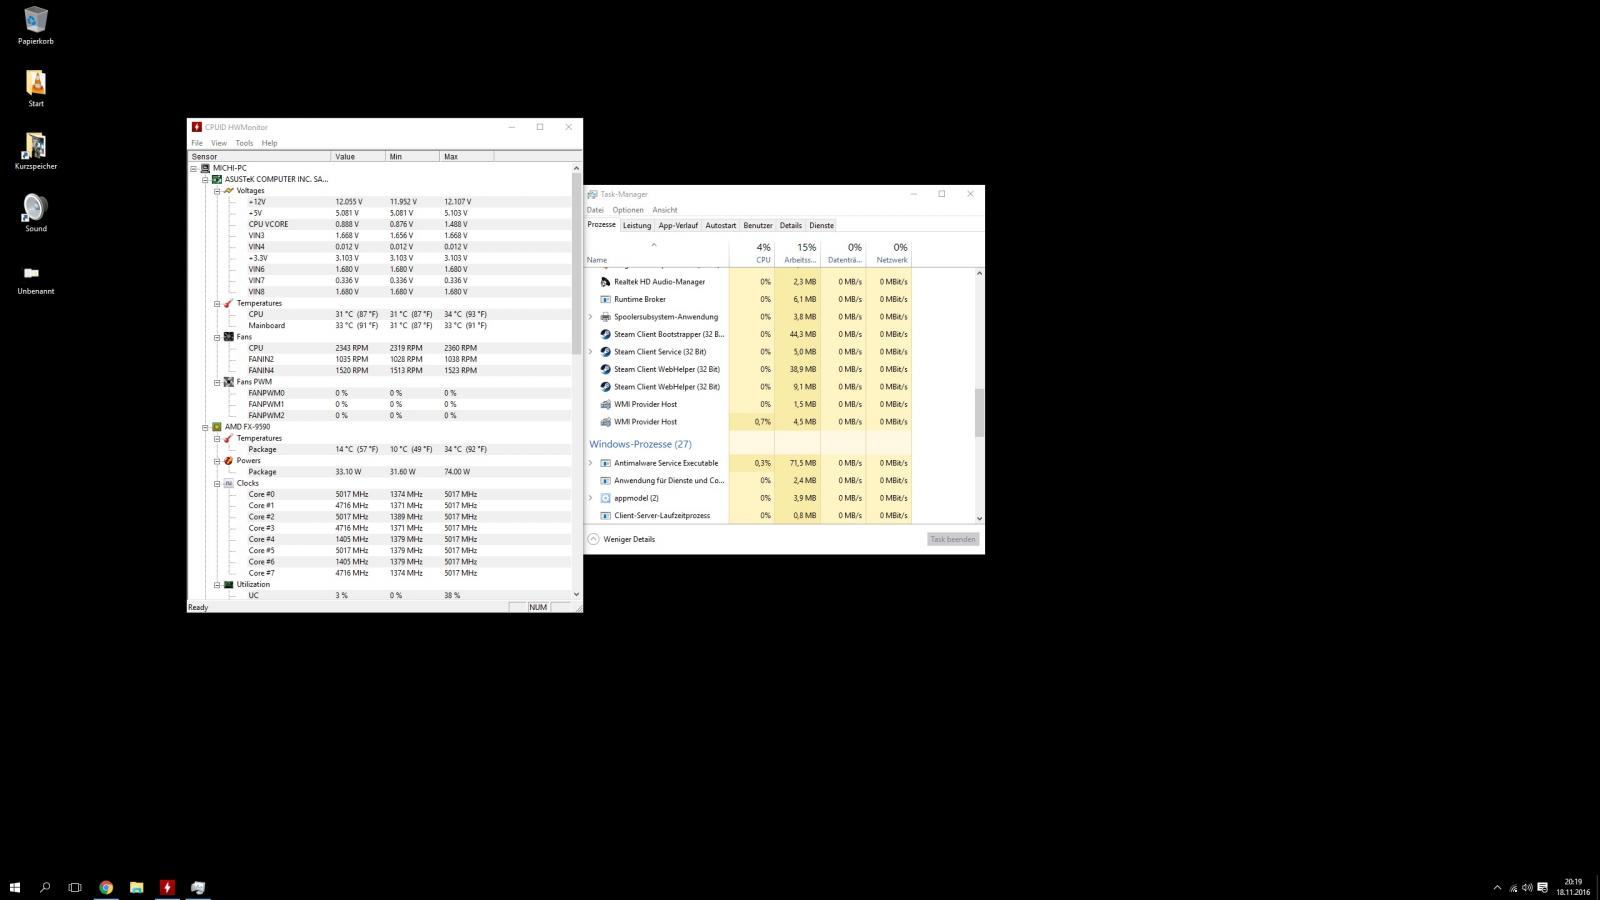
Task: Collapse the AMD FX-9590 node
Action: pyautogui.click(x=205, y=427)
